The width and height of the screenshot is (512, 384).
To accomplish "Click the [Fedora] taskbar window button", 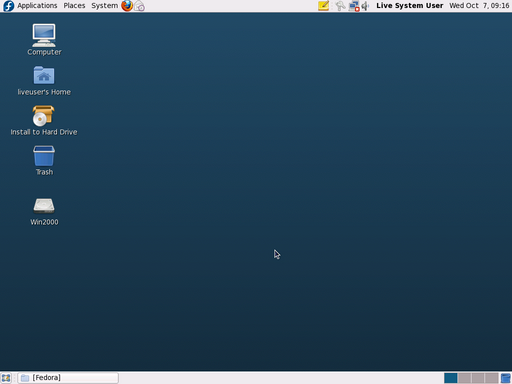I will pos(68,378).
